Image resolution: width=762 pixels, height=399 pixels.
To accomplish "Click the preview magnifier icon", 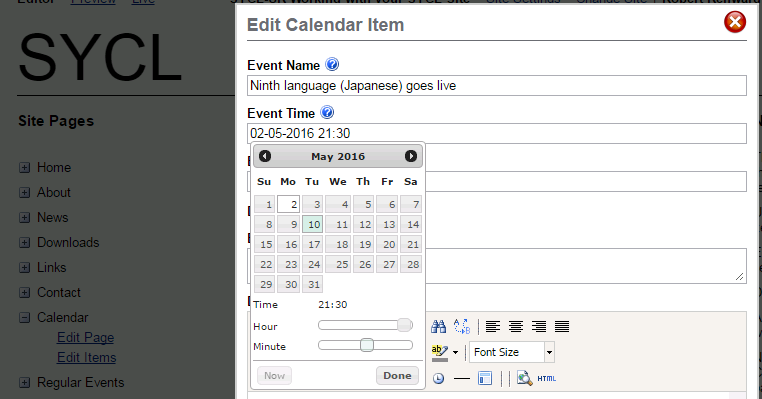I will (x=524, y=378).
